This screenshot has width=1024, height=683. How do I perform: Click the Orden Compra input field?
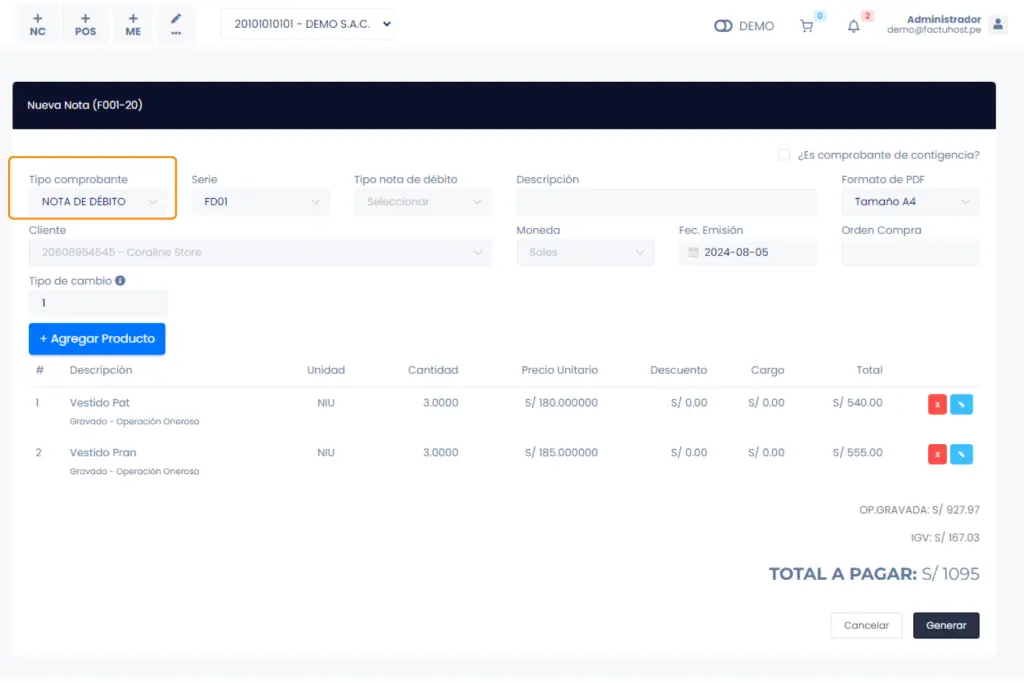[x=910, y=252]
